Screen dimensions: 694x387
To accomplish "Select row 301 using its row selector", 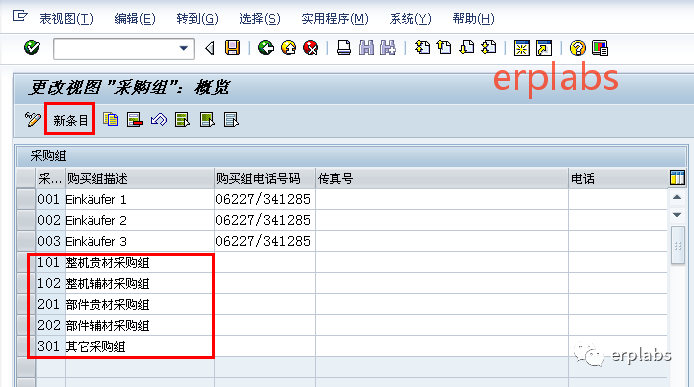I will (x=26, y=346).
